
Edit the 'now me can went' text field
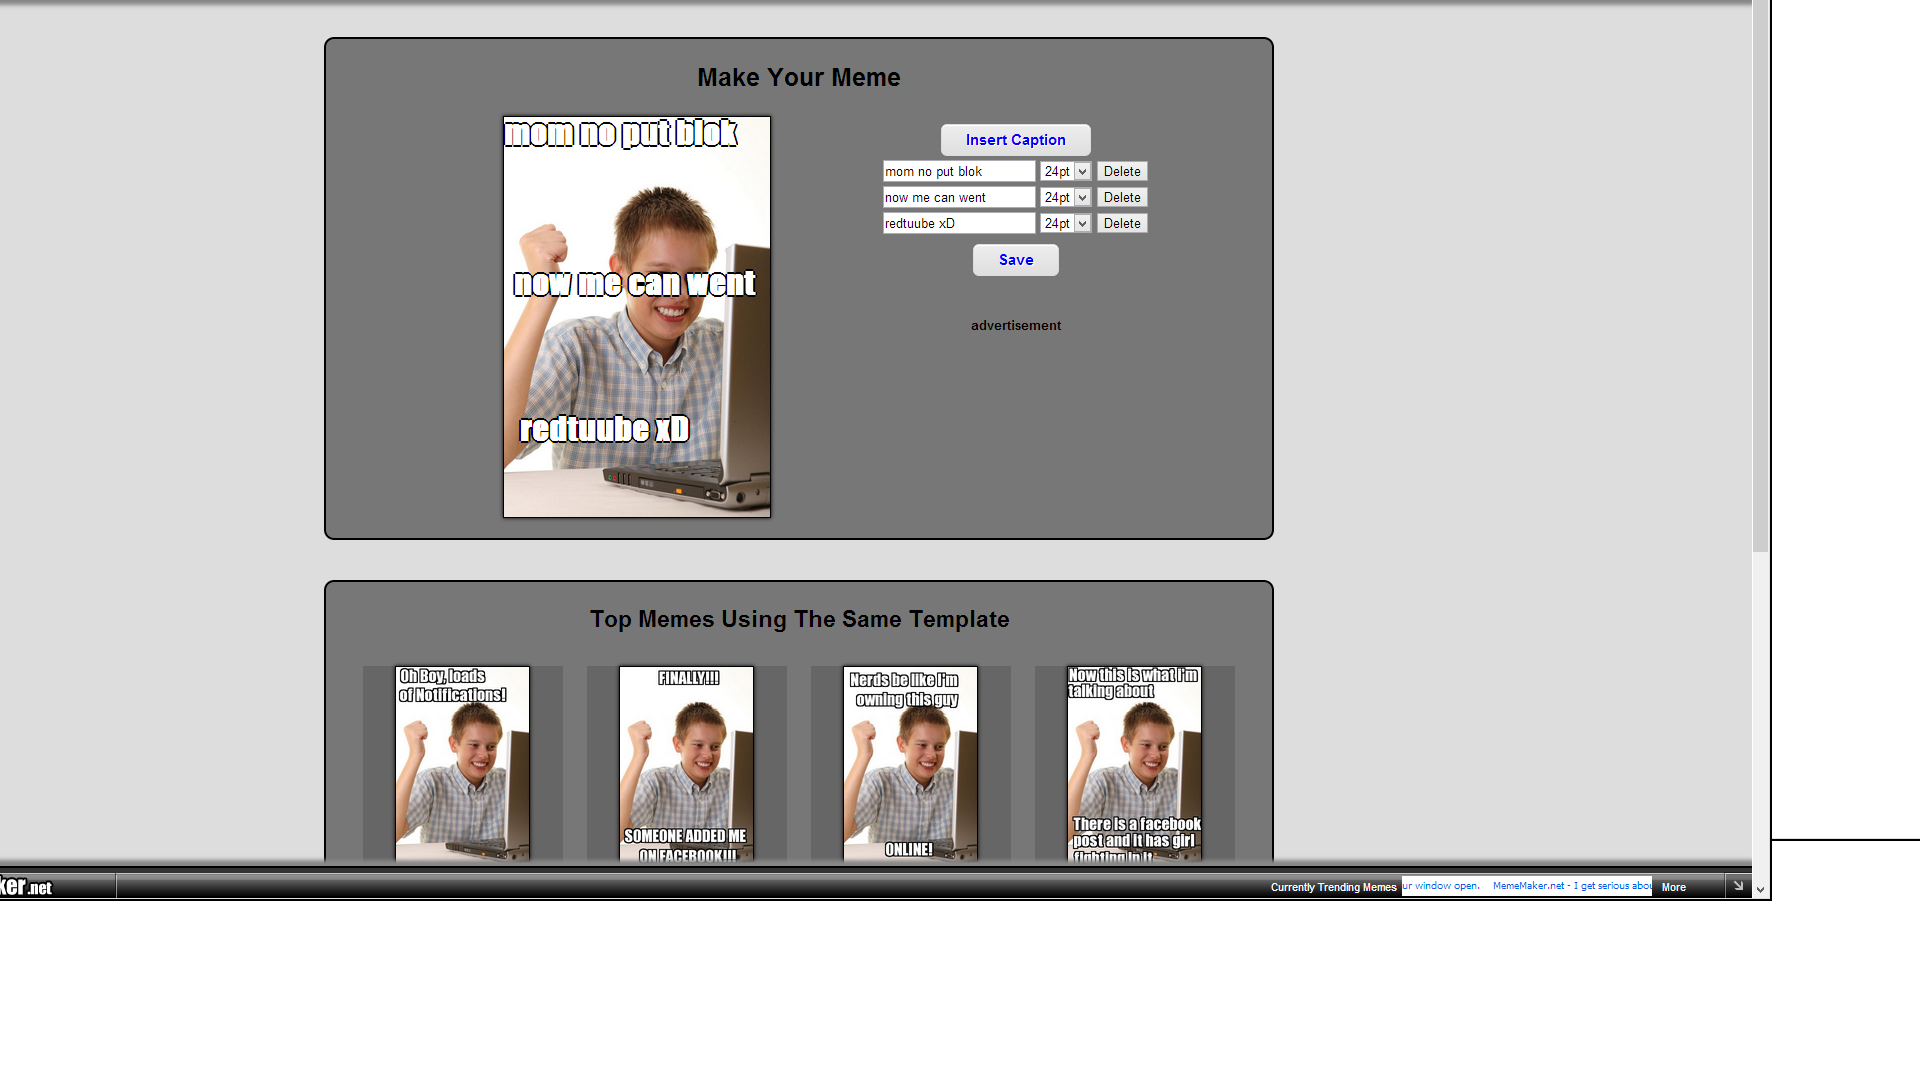959,198
